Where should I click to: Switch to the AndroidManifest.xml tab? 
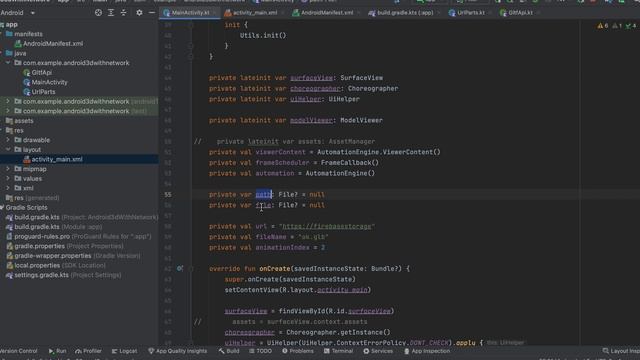point(326,13)
